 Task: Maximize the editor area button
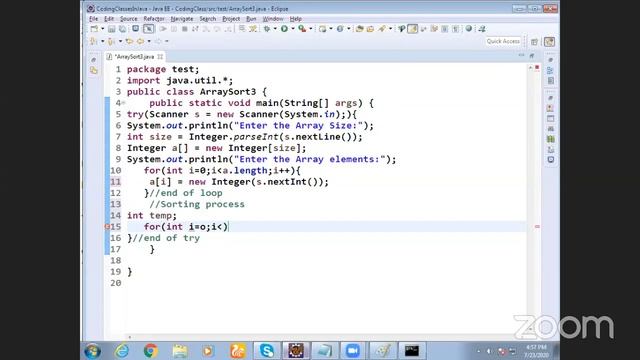(x=532, y=56)
